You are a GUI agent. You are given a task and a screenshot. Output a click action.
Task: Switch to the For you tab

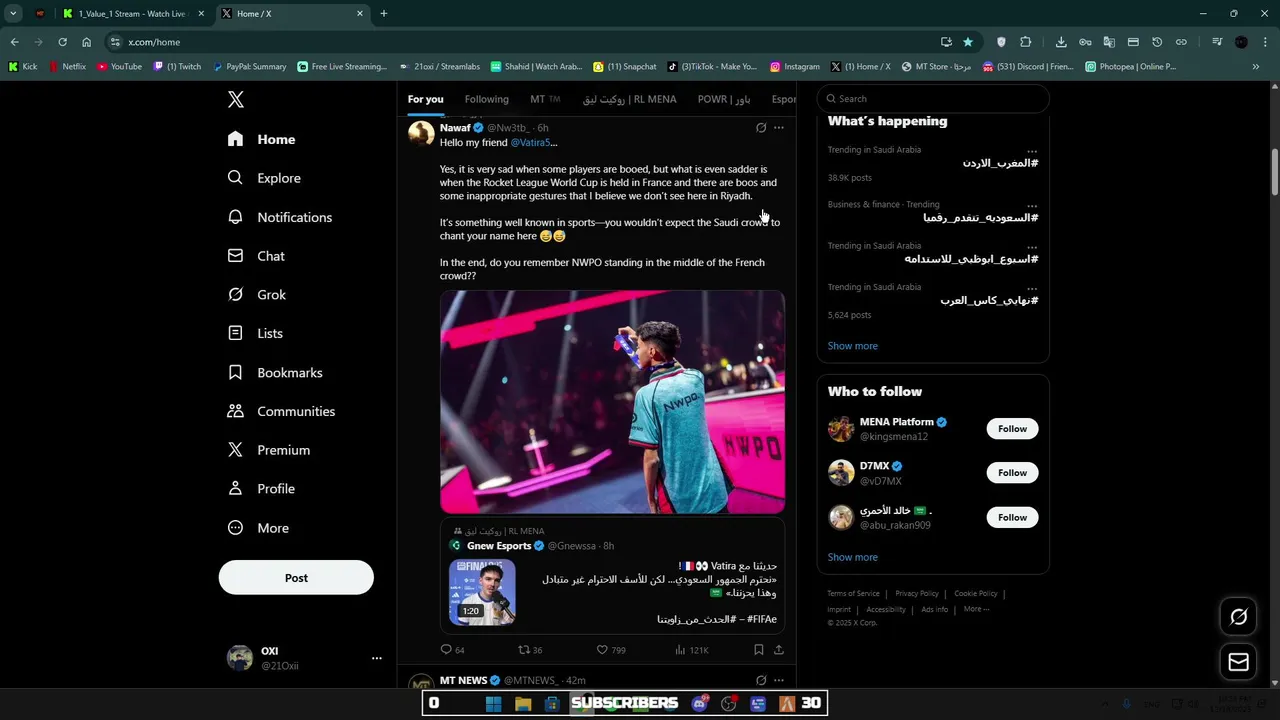point(425,99)
